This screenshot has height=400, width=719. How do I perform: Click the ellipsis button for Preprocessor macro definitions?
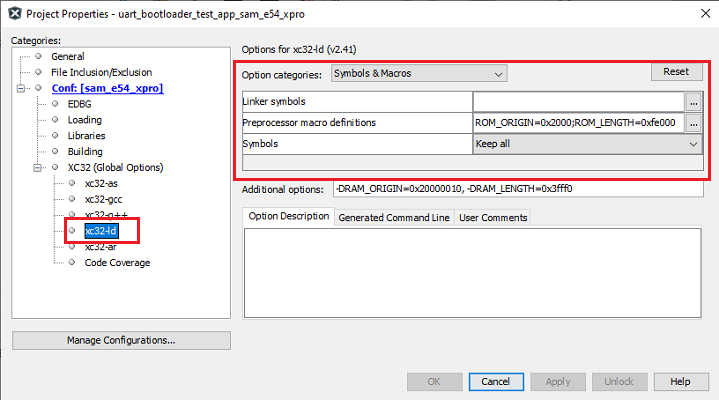click(694, 122)
